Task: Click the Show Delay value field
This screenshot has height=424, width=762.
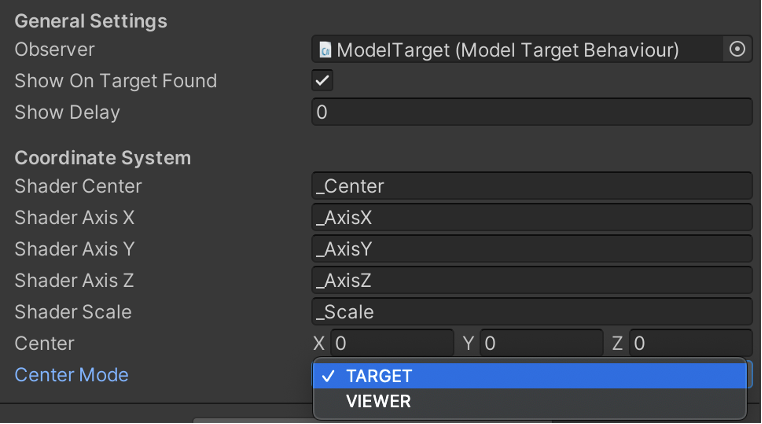Action: (532, 112)
